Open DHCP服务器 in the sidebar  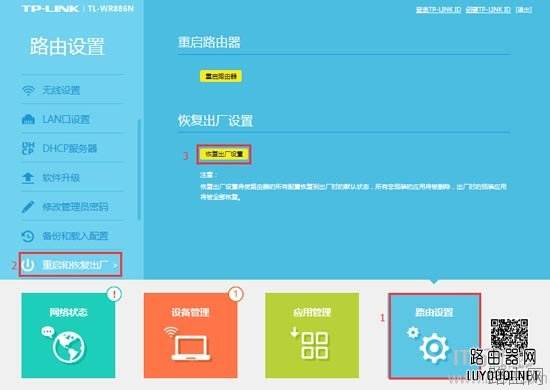pos(72,148)
